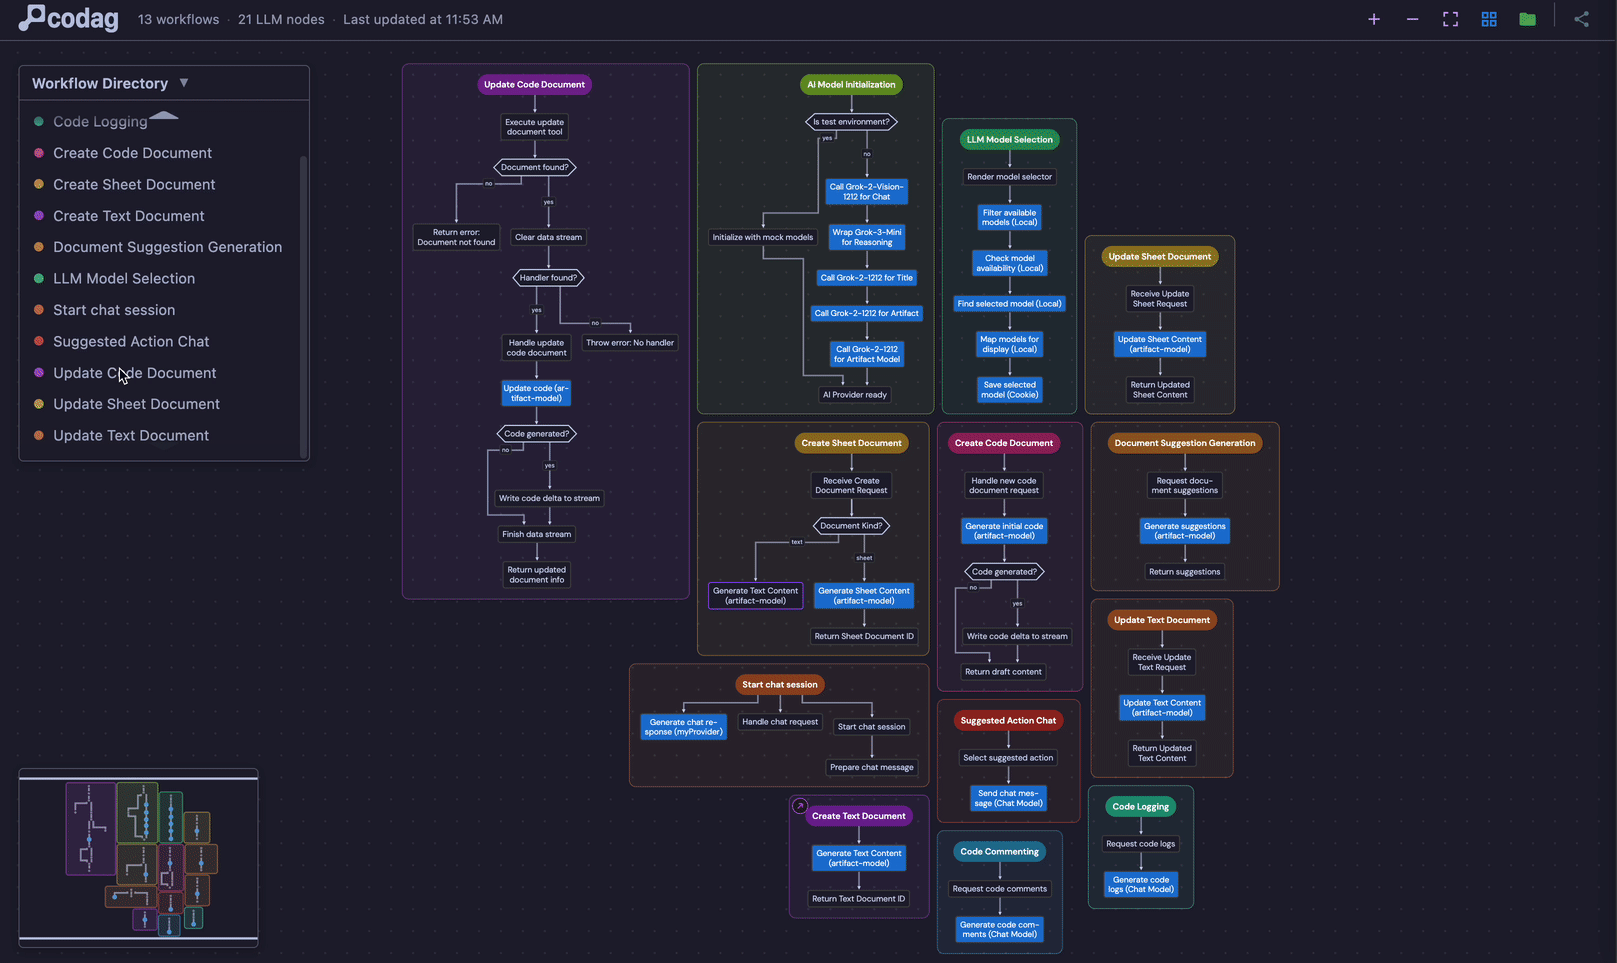
Task: Zoom in with the plus icon
Action: (1374, 19)
